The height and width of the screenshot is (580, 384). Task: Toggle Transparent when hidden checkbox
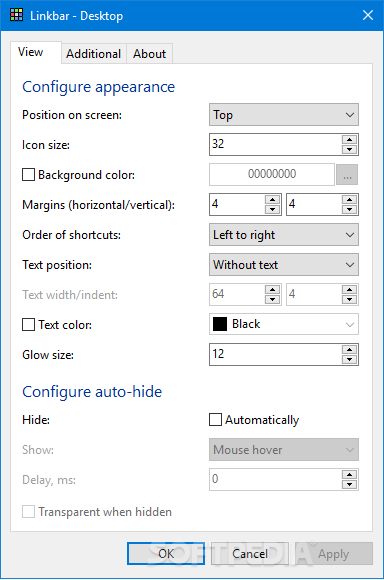pyautogui.click(x=28, y=512)
